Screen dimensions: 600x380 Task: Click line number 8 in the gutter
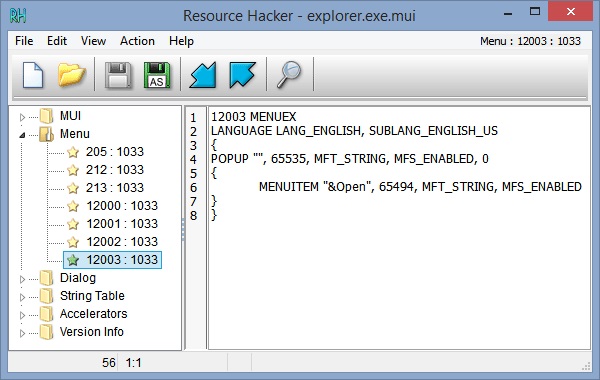(x=194, y=215)
